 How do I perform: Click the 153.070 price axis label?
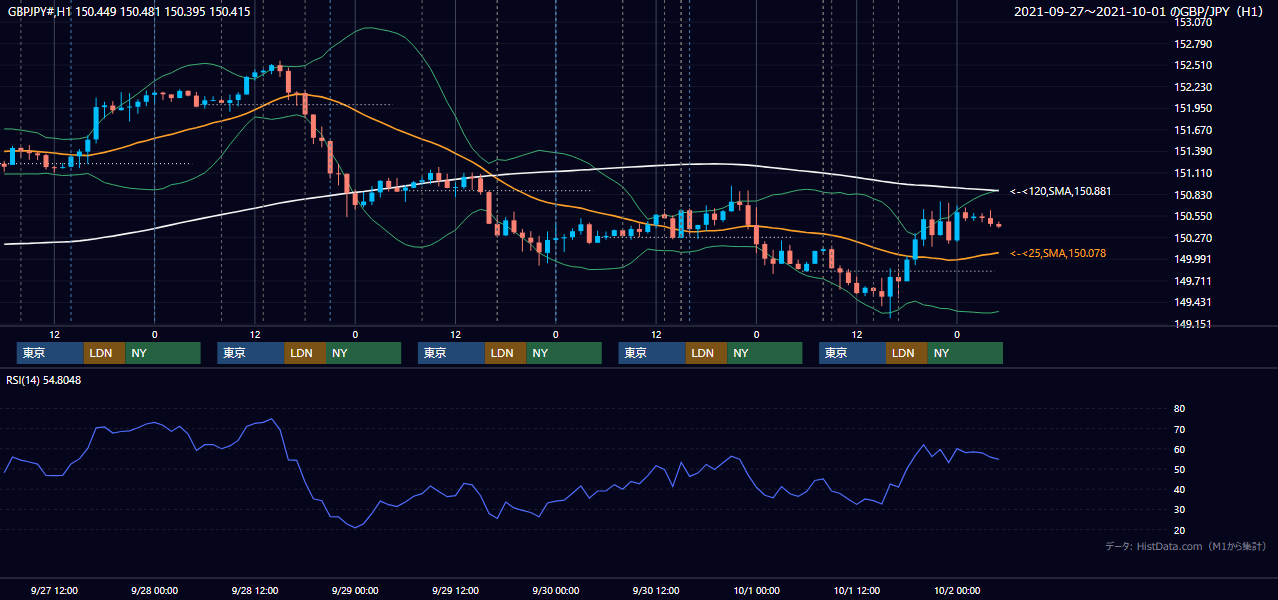point(1193,22)
